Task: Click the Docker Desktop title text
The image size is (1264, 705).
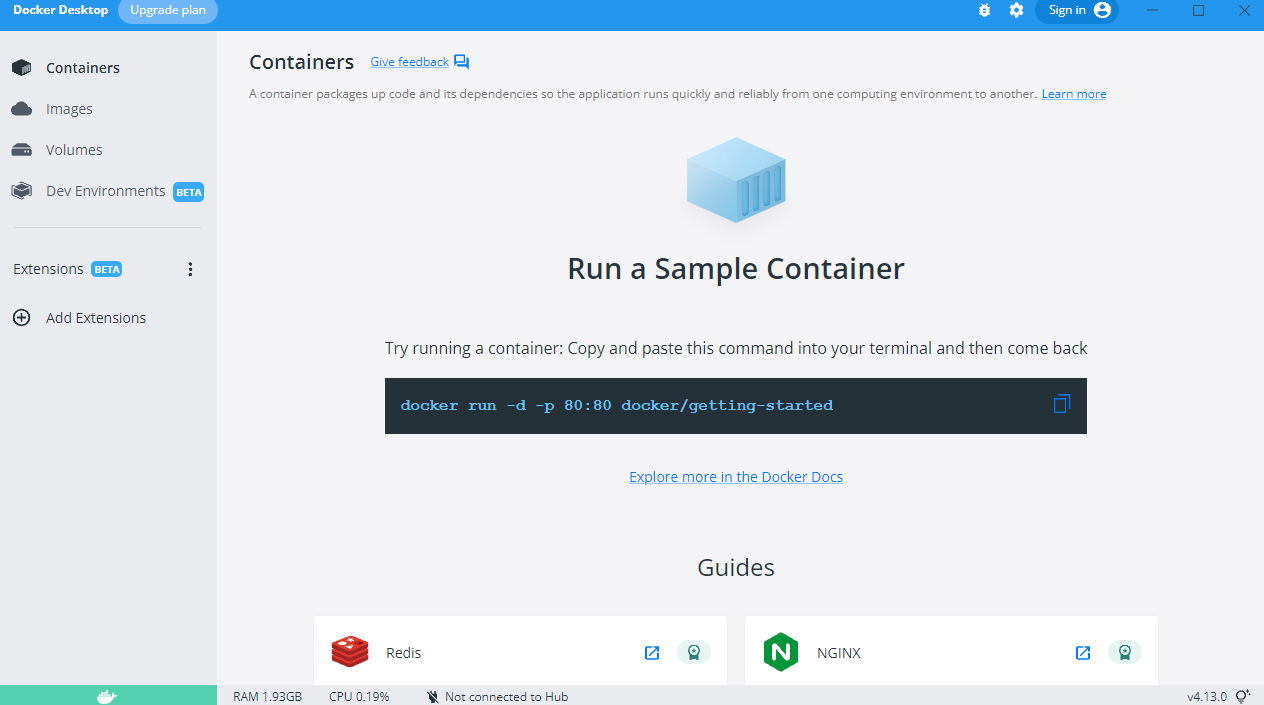Action: click(x=60, y=10)
